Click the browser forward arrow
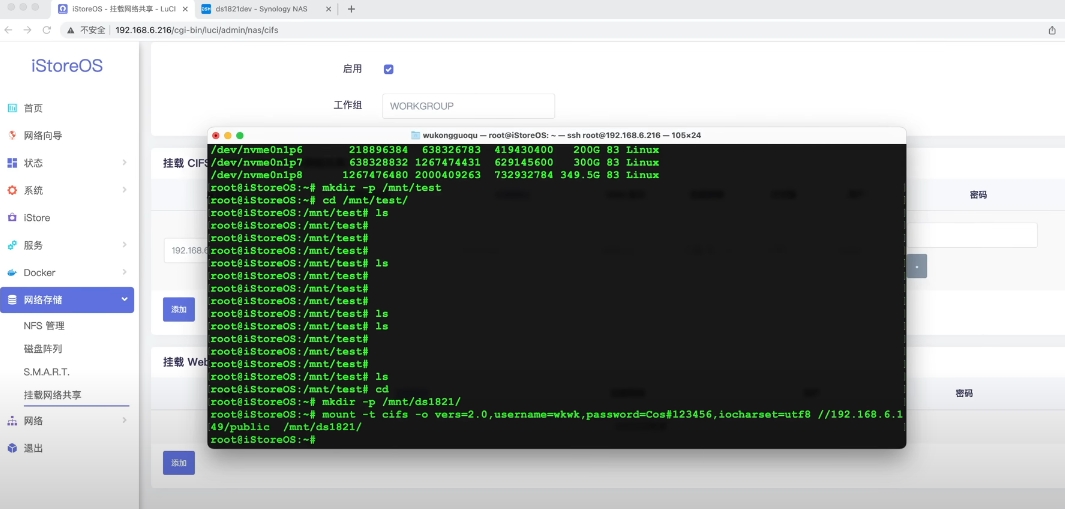This screenshot has height=509, width=1065. (27, 30)
